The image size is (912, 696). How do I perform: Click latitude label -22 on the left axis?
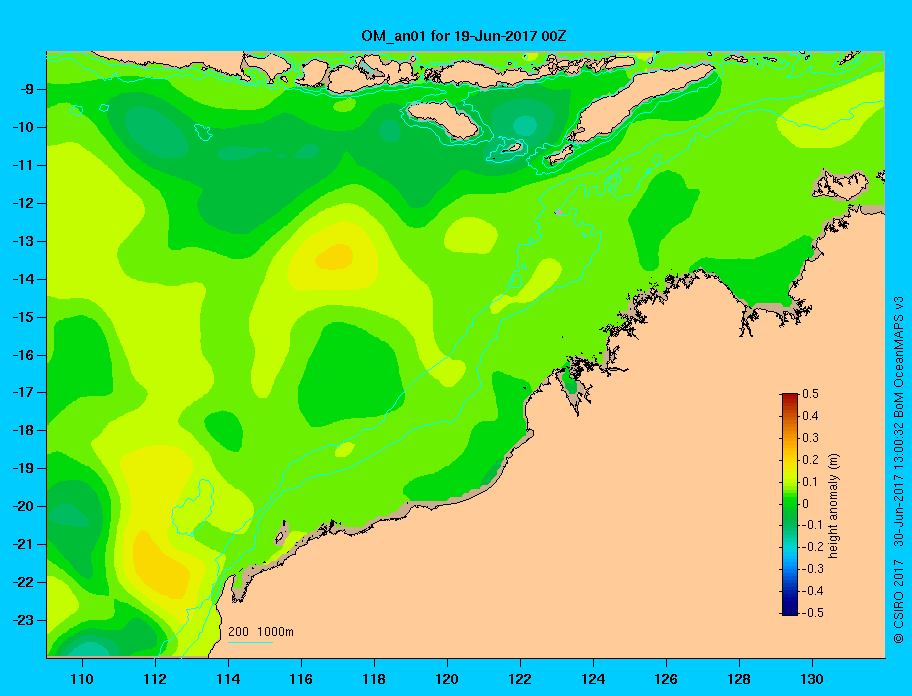tap(22, 582)
